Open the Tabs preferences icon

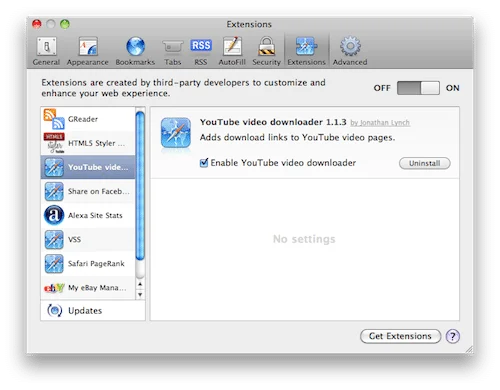(x=173, y=47)
